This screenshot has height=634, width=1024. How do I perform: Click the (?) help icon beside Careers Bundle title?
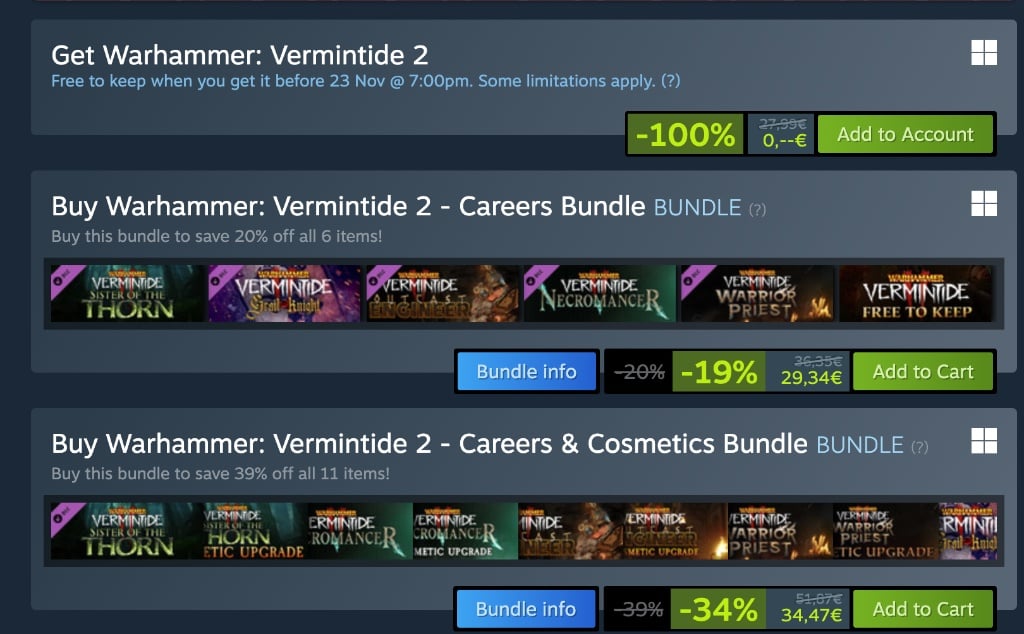point(757,210)
